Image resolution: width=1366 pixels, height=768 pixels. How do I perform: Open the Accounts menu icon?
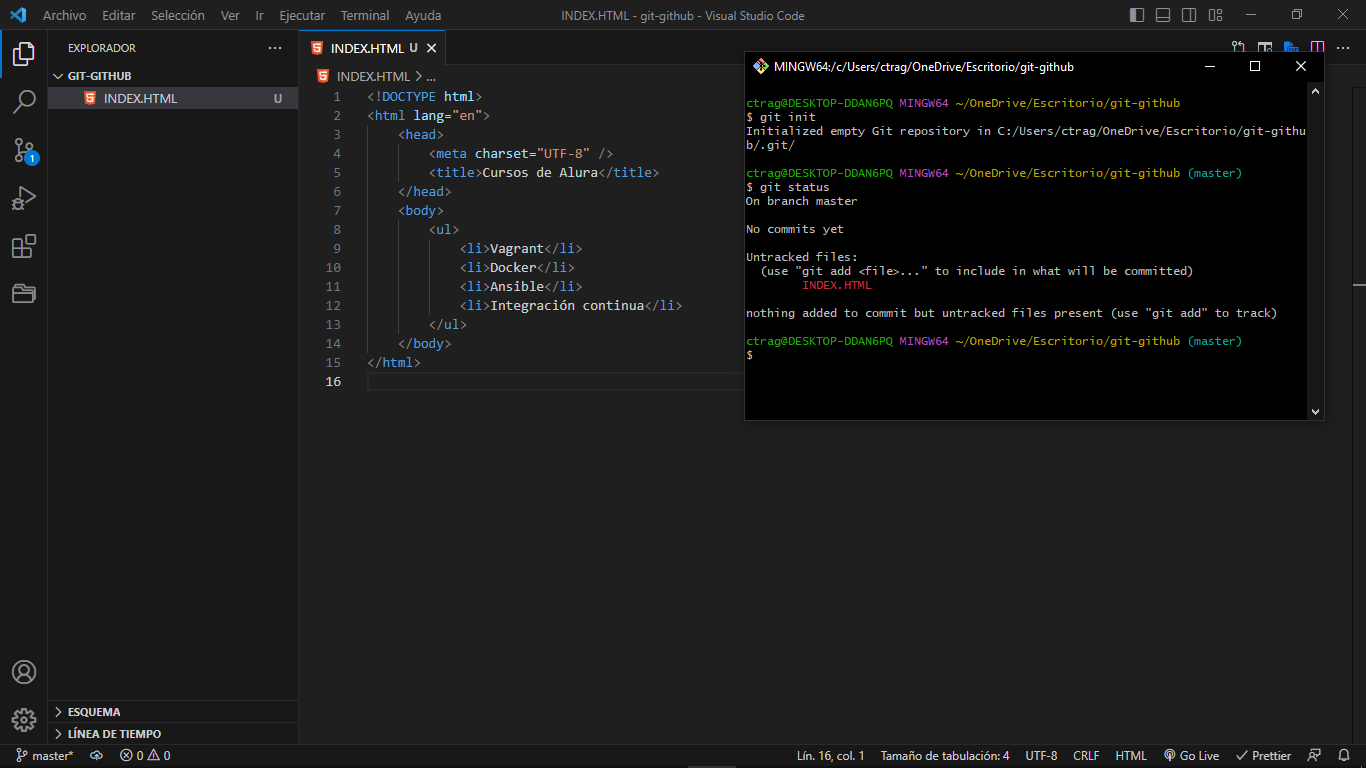click(24, 672)
